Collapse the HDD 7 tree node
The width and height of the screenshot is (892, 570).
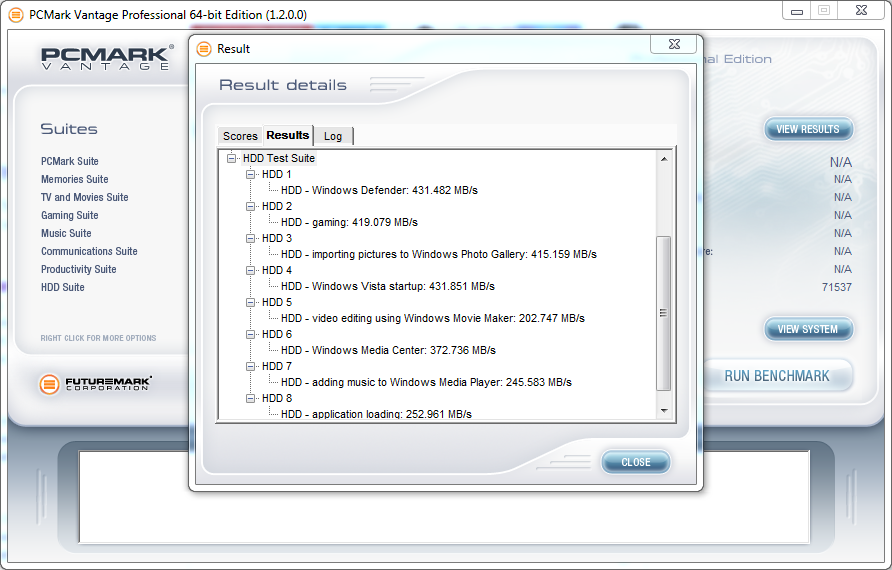tap(250, 366)
